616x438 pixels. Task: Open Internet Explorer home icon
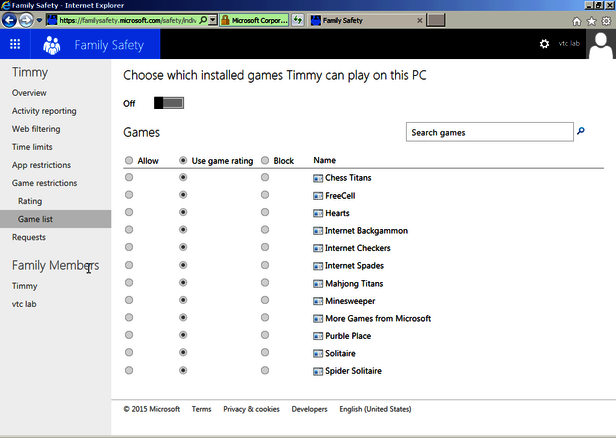[x=577, y=20]
